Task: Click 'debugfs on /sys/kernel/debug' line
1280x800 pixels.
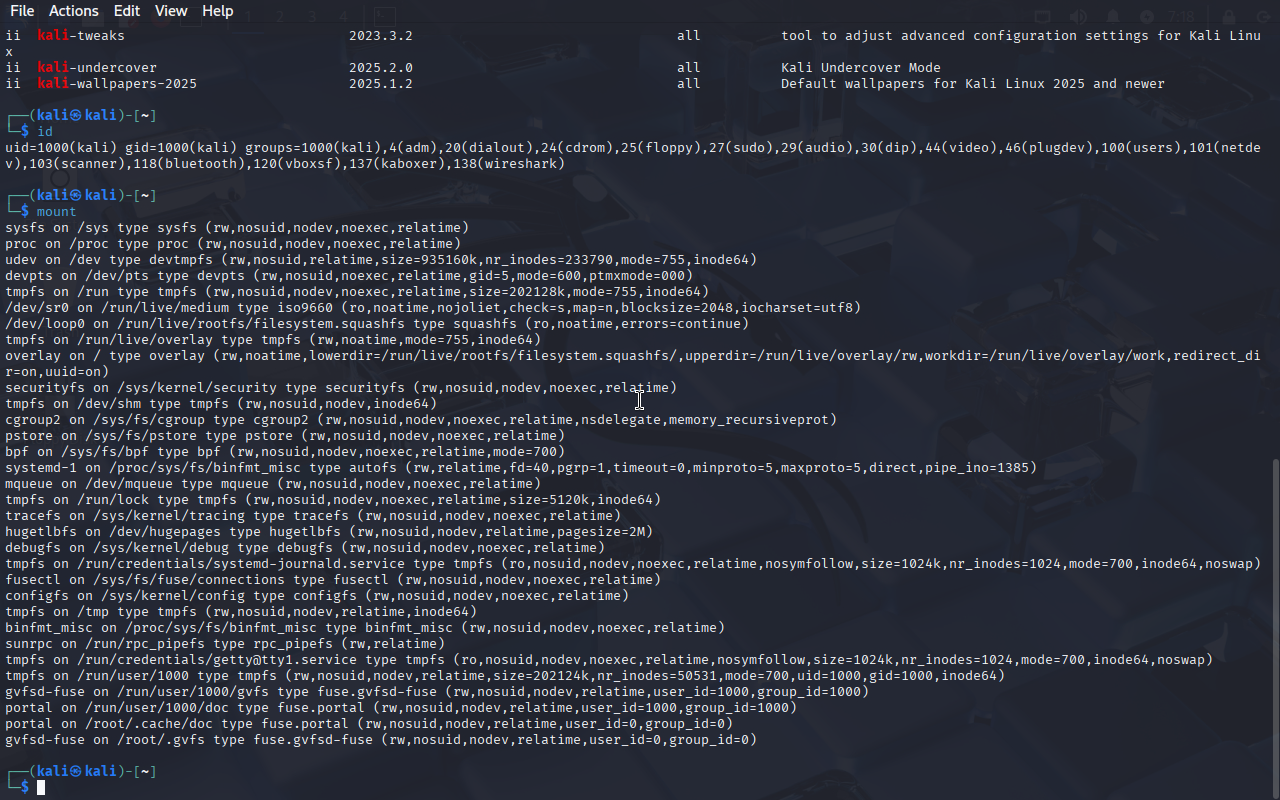Action: click(305, 547)
